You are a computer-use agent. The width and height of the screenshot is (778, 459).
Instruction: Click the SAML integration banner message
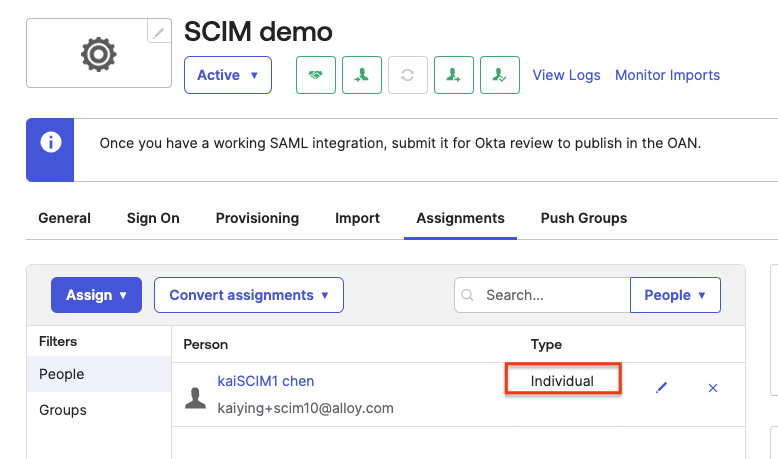pyautogui.click(x=400, y=143)
